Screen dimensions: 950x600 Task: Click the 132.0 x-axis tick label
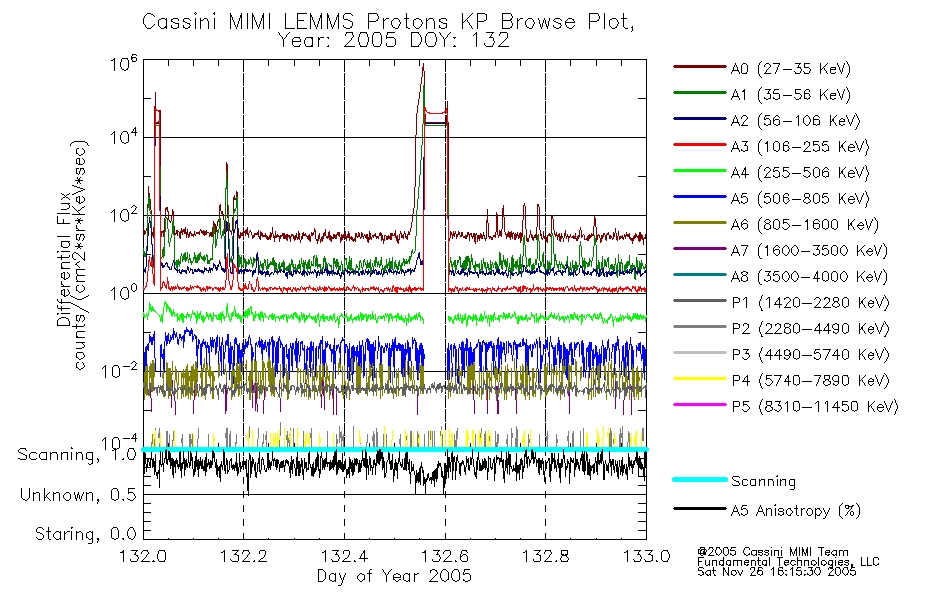coord(142,556)
